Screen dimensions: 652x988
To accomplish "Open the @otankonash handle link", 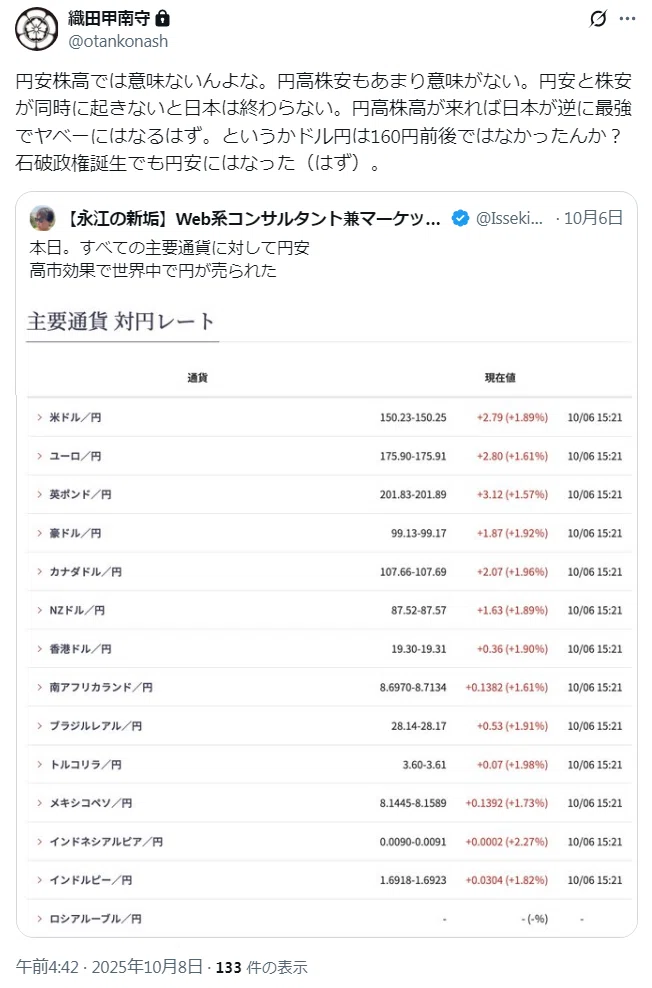I will 118,42.
